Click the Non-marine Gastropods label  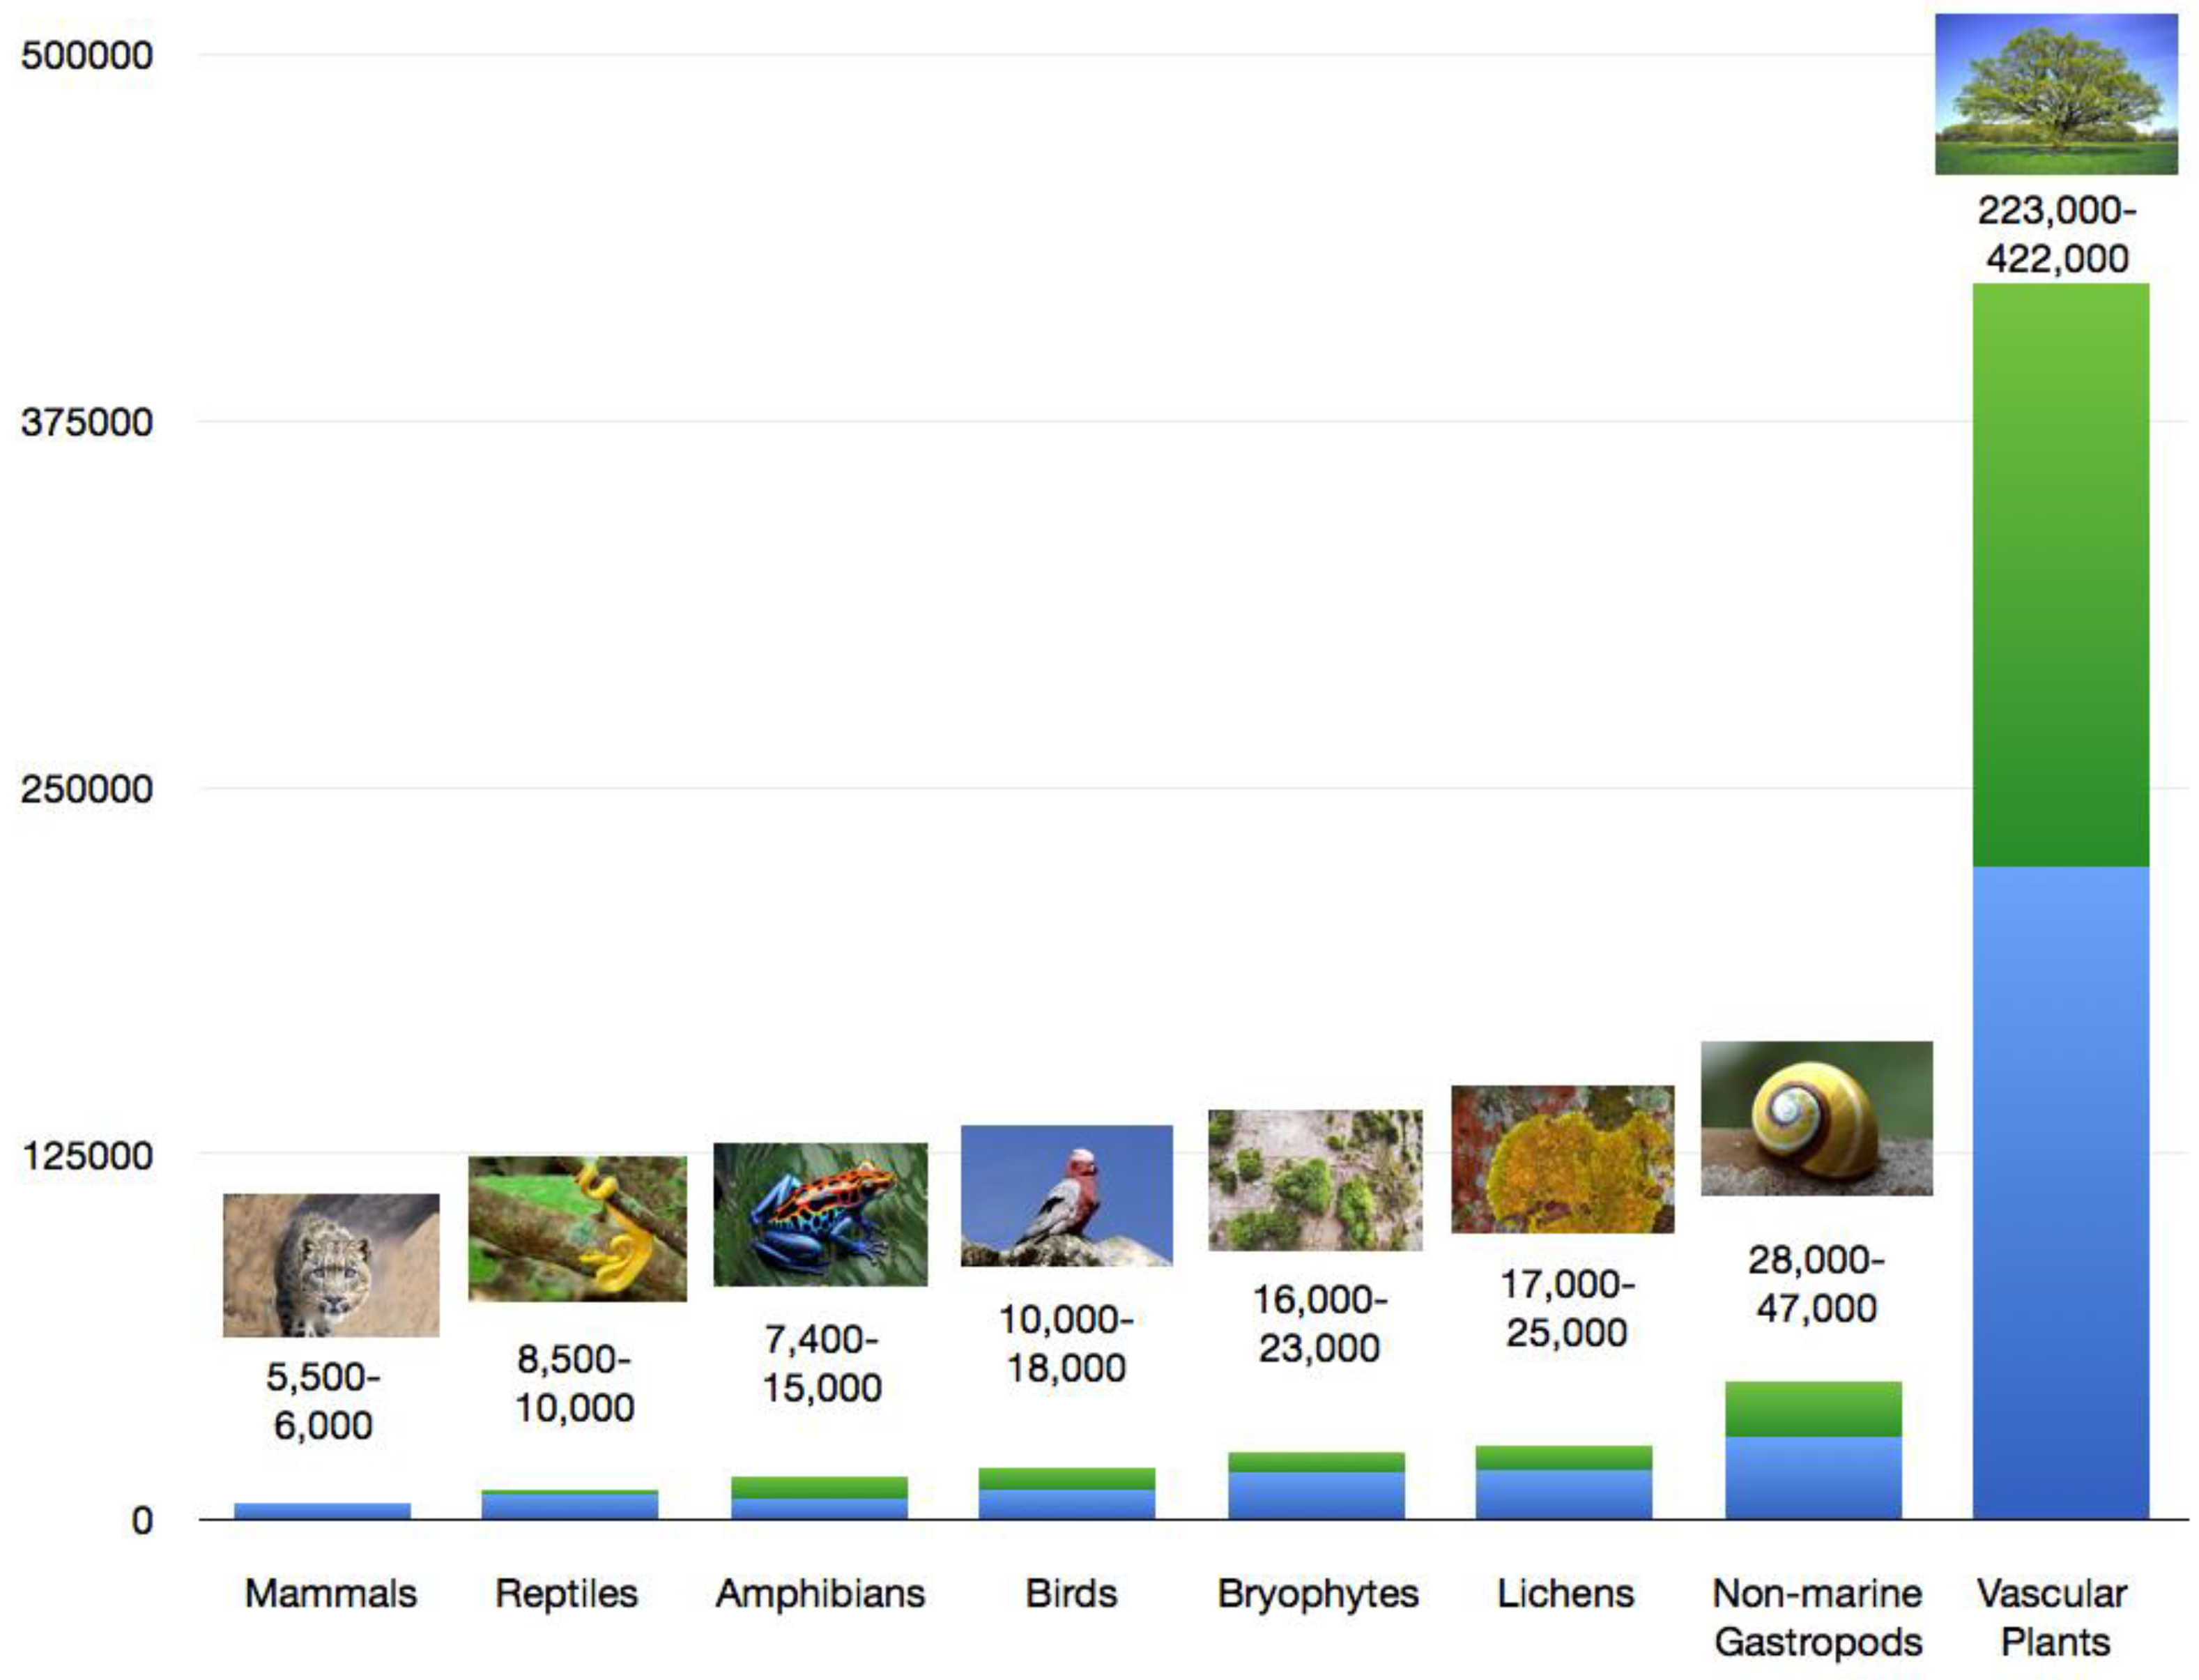click(x=1817, y=1618)
